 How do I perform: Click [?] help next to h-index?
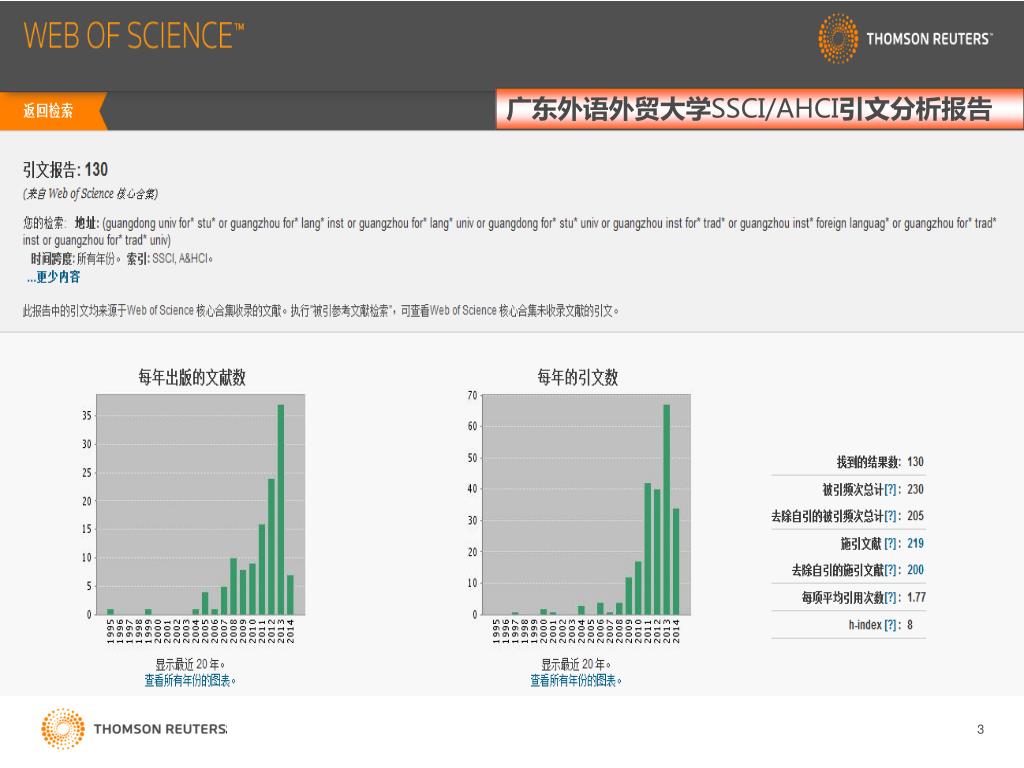coord(891,625)
